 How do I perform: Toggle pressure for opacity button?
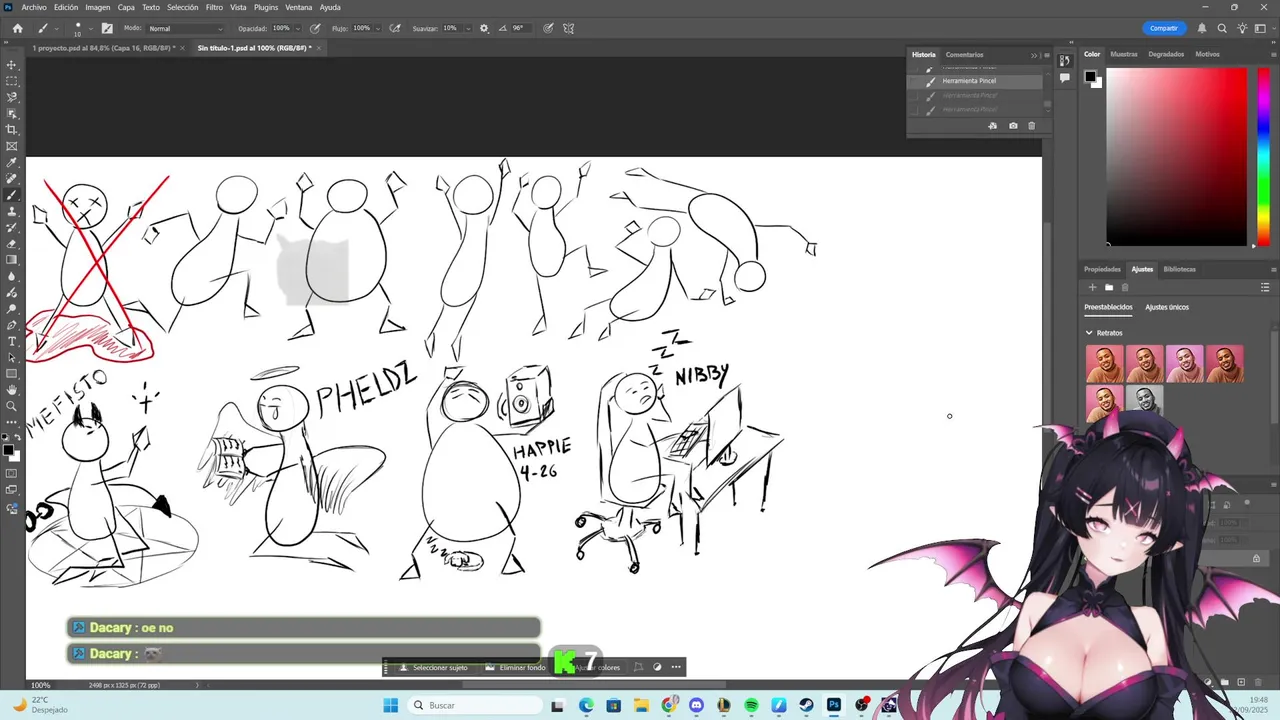point(316,28)
